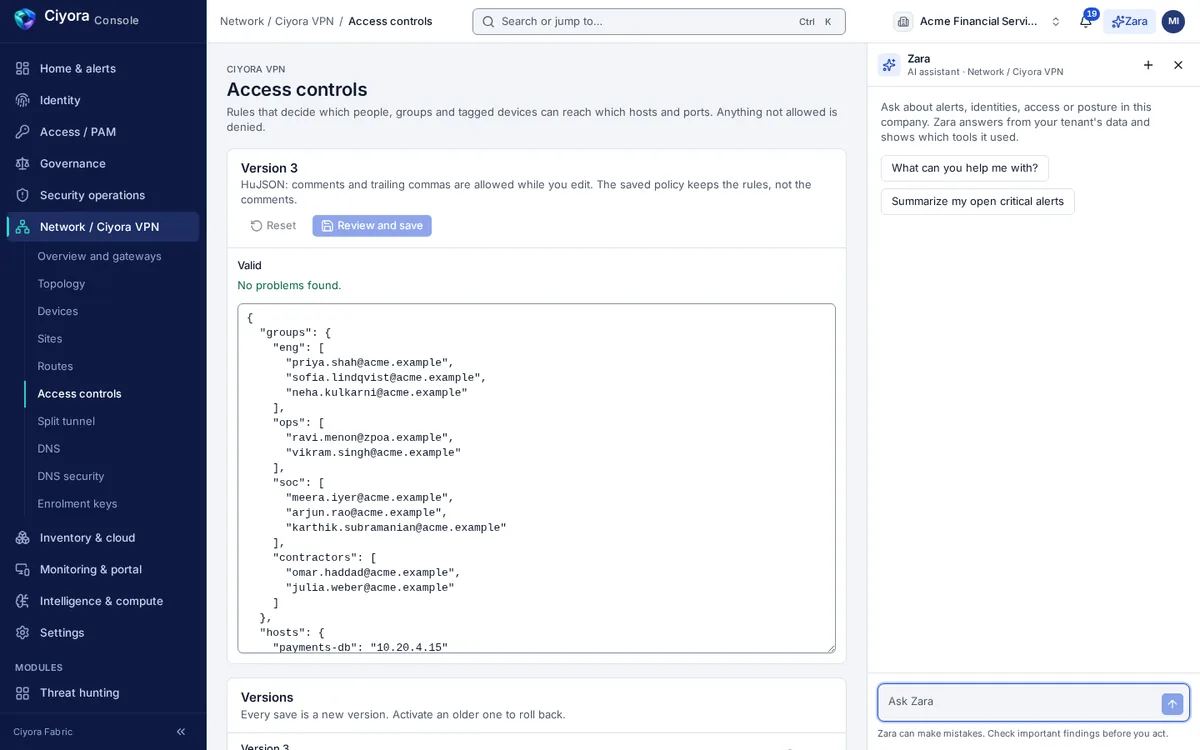Image resolution: width=1200 pixels, height=750 pixels.
Task: Click the Ciyora logo icon
Action: click(x=25, y=19)
